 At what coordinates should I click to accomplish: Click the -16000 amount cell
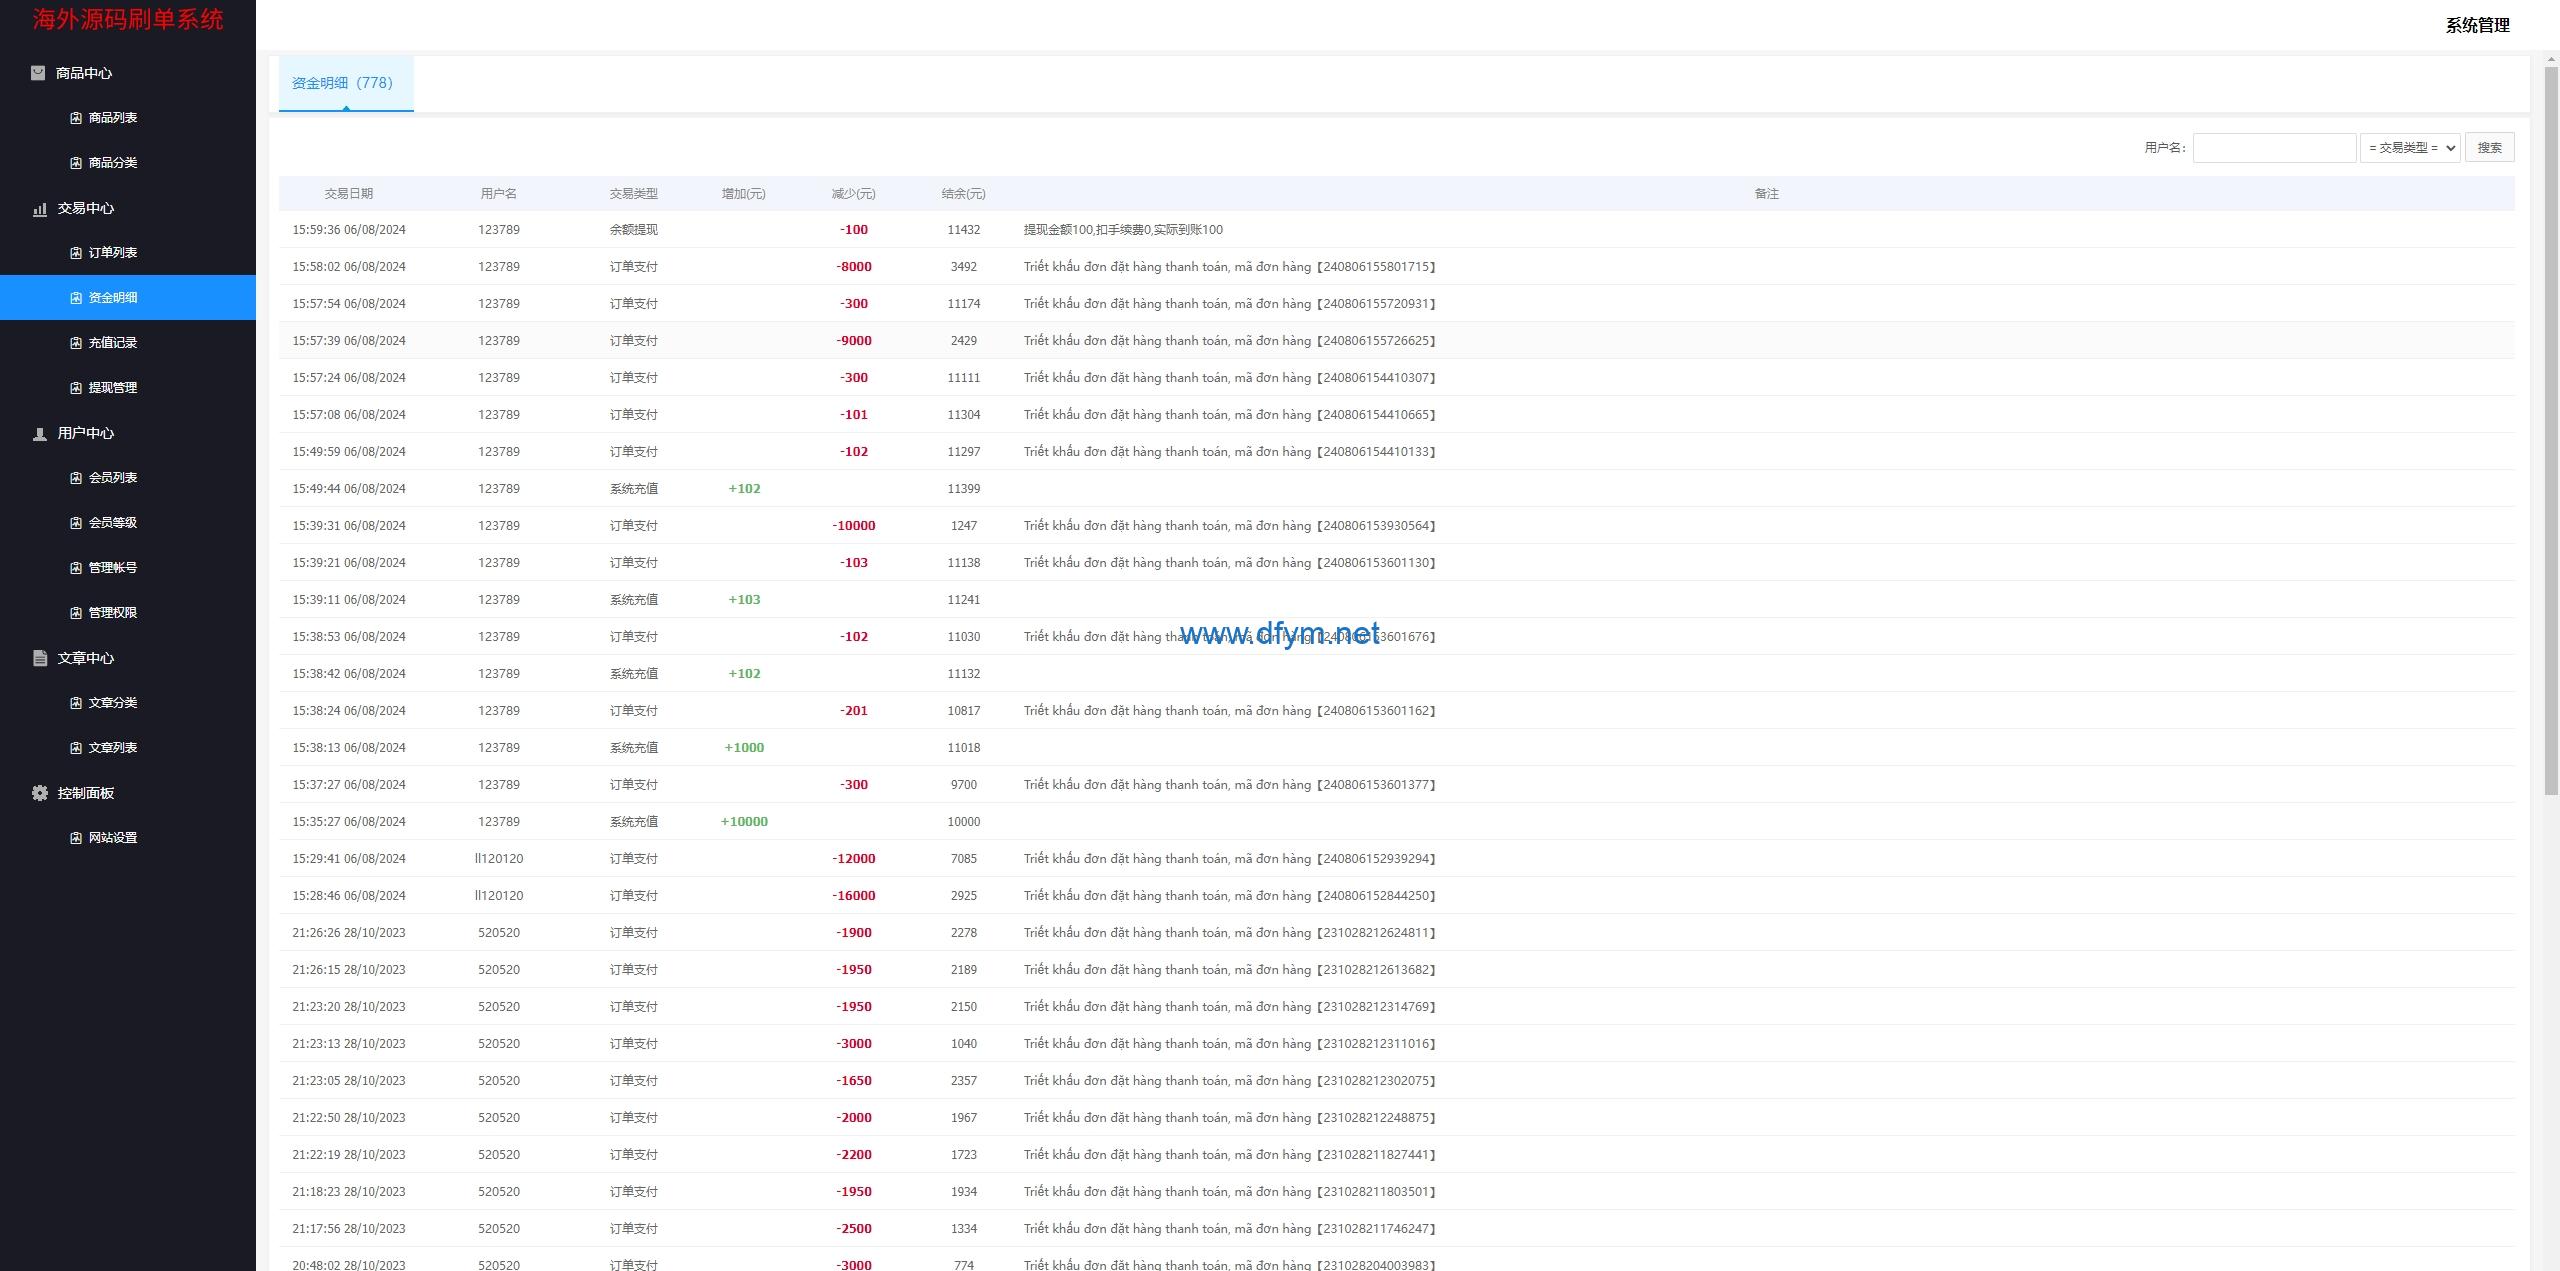[x=854, y=896]
